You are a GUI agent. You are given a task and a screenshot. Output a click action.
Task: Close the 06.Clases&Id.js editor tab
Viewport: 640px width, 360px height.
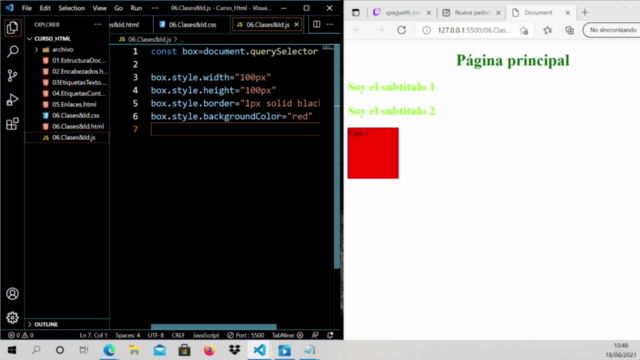[x=296, y=24]
